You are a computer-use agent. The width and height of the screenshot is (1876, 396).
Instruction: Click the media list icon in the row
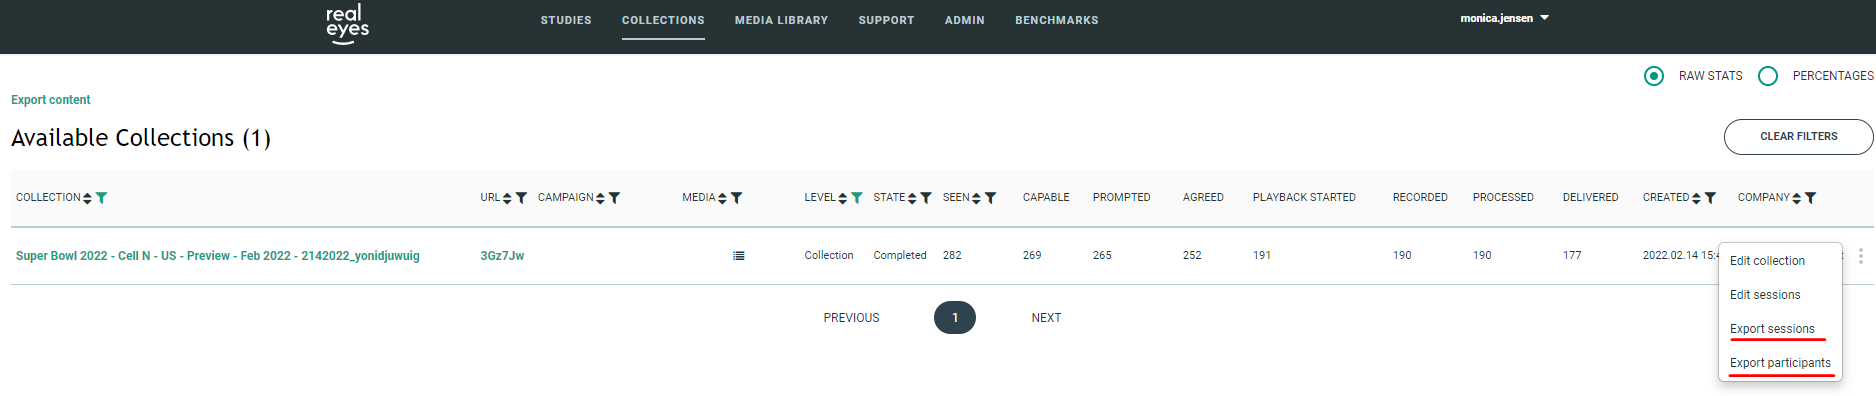[738, 256]
